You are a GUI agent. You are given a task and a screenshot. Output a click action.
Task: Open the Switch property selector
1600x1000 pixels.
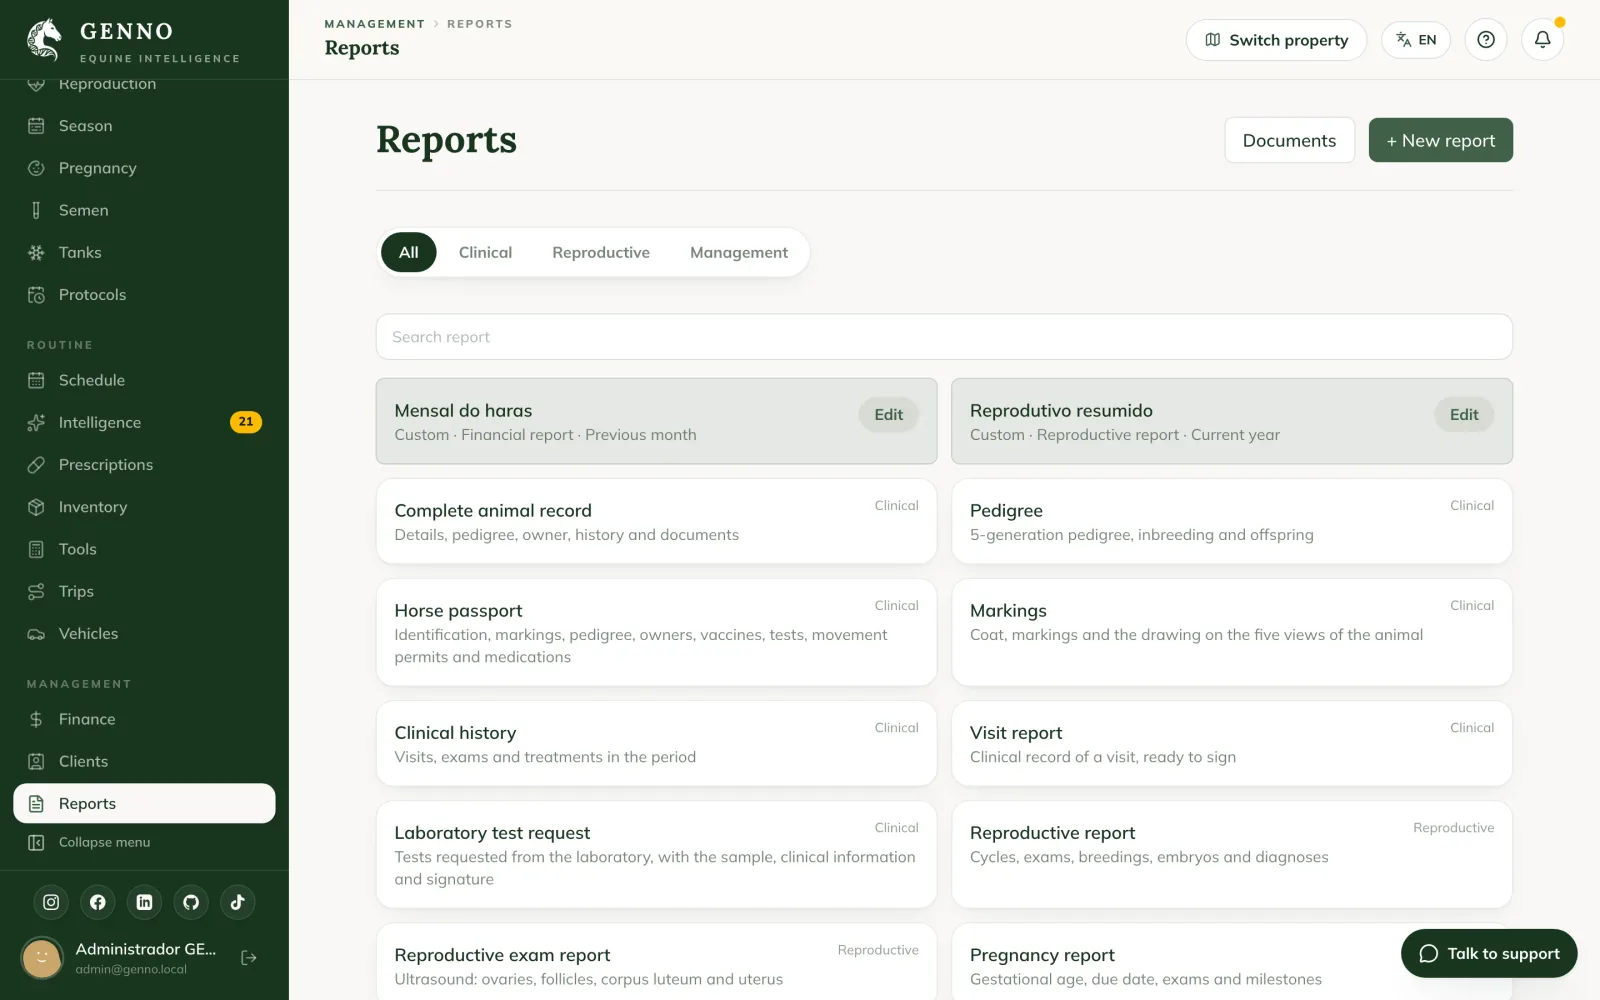click(x=1276, y=40)
